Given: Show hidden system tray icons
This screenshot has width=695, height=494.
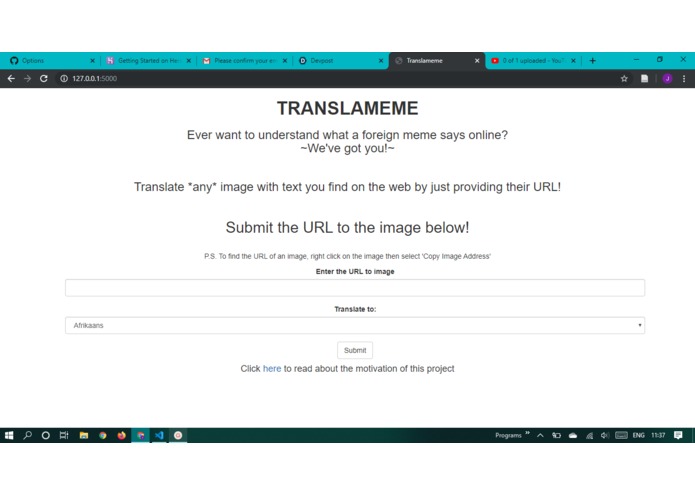Looking at the screenshot, I should tap(540, 436).
